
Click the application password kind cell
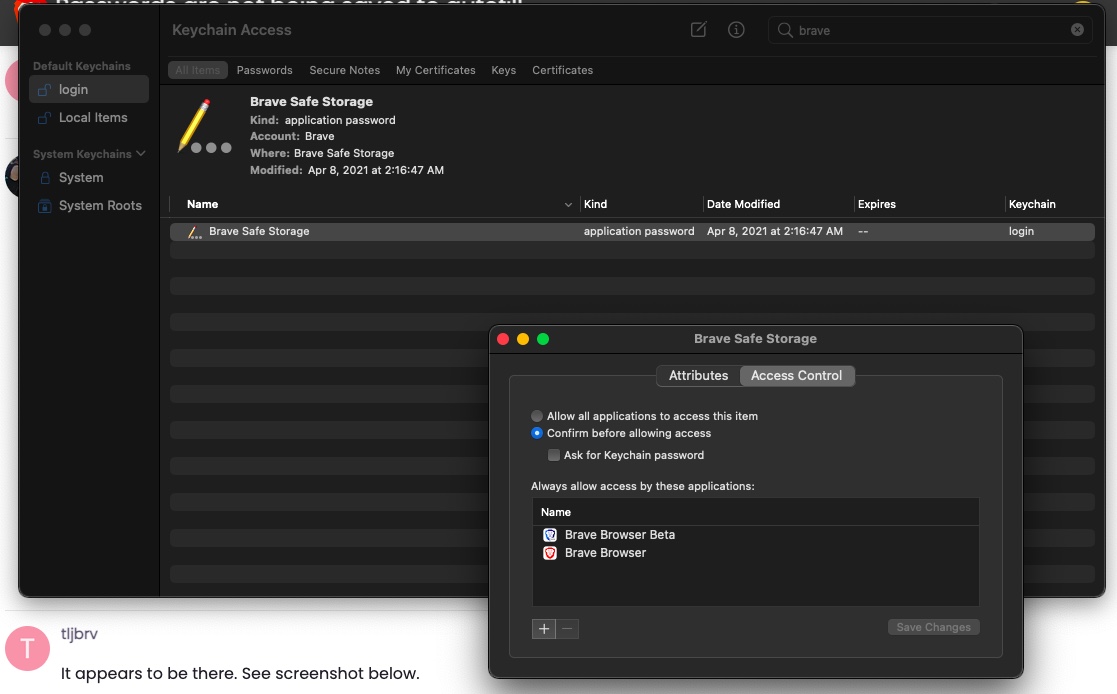point(639,232)
